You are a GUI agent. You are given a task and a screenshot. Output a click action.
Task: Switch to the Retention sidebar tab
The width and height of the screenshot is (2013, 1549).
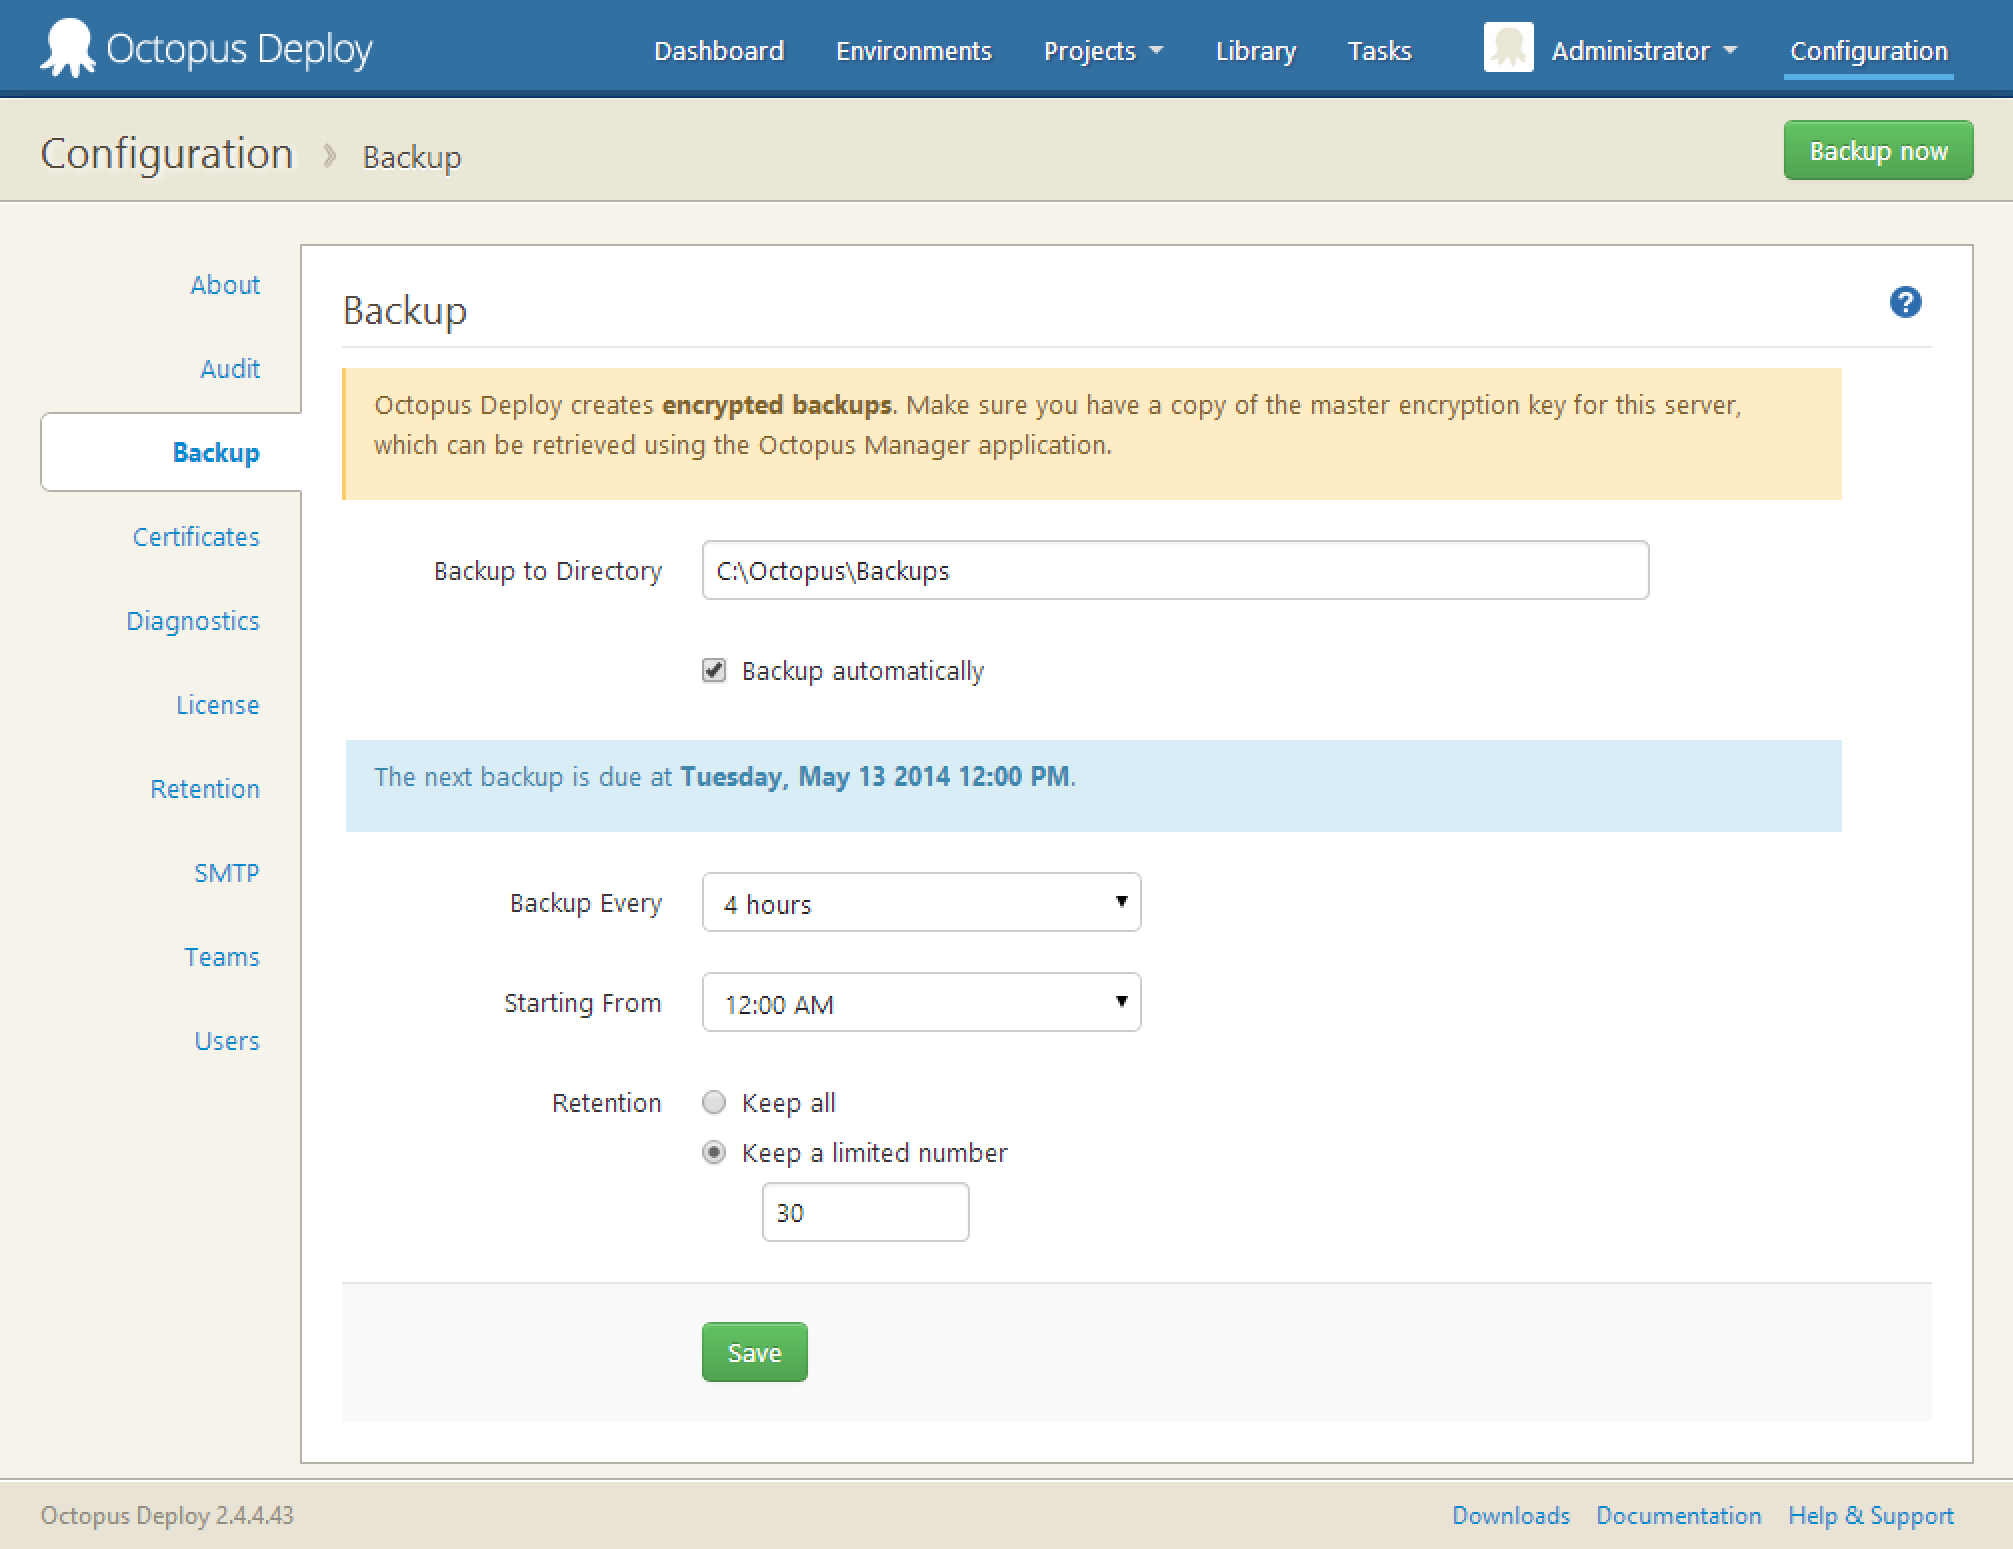point(205,789)
